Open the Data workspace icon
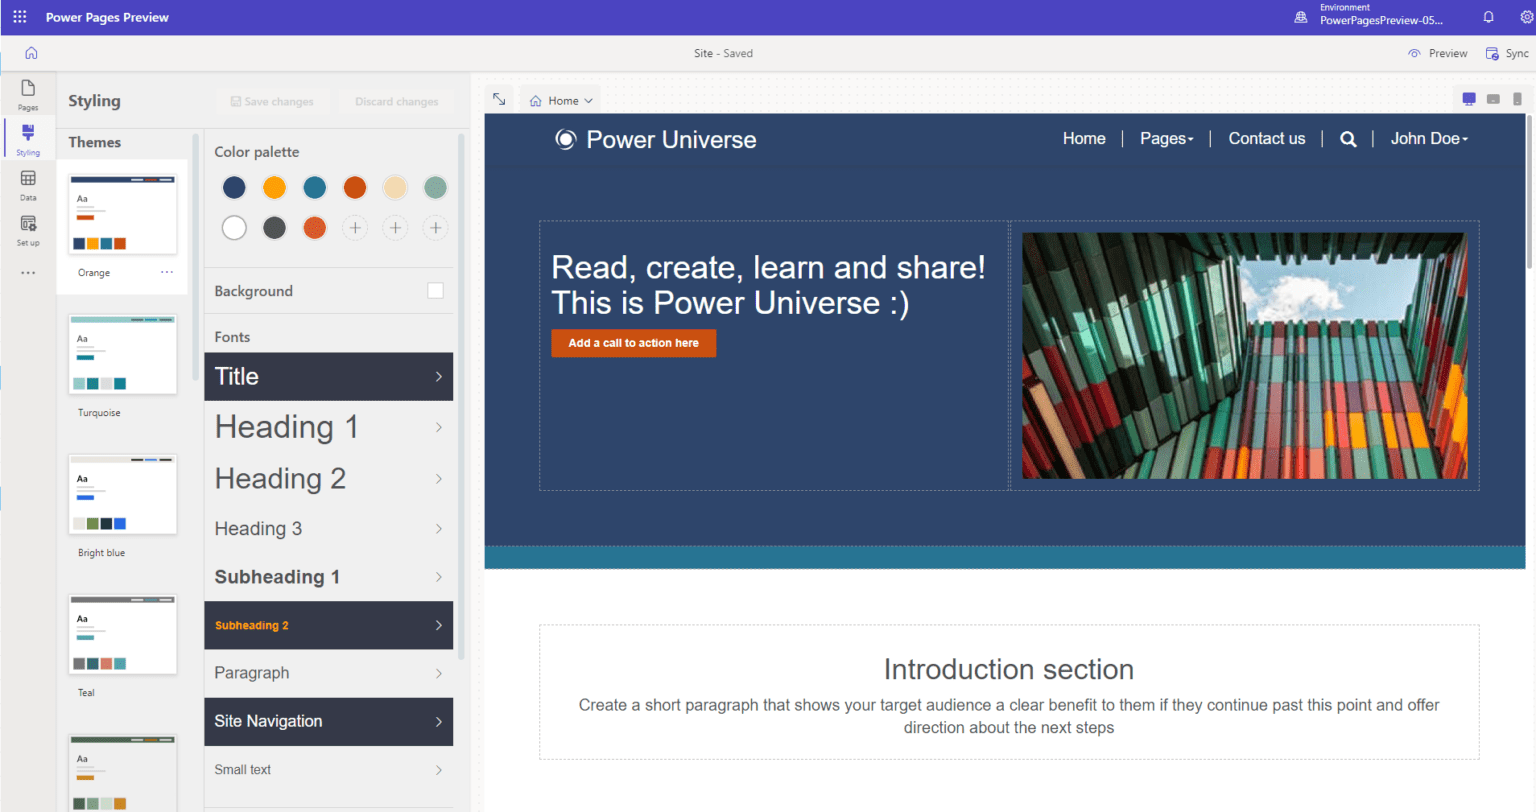 [27, 185]
